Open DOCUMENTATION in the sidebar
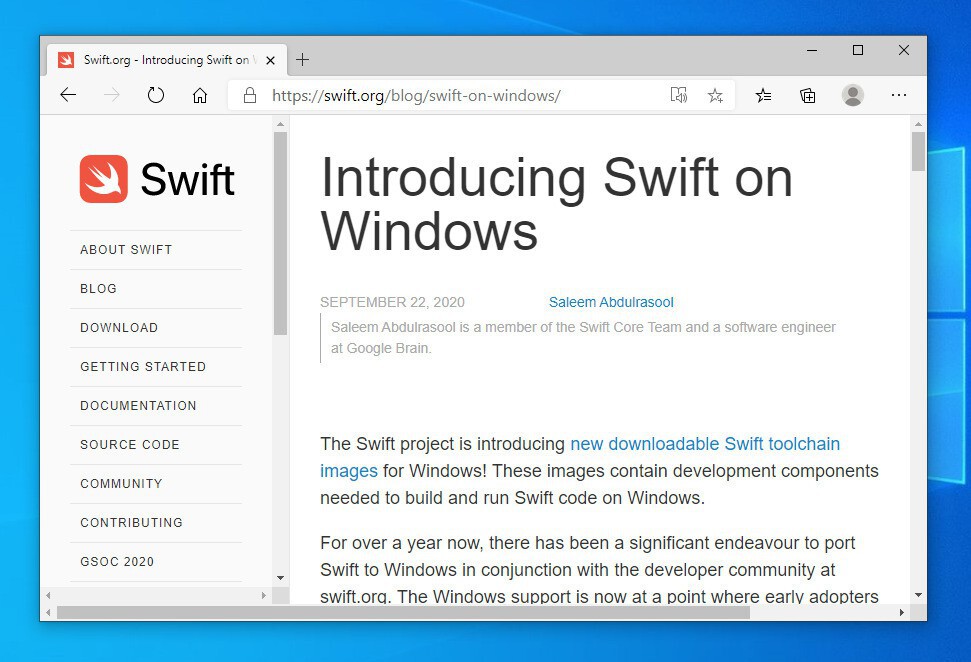Image resolution: width=971 pixels, height=662 pixels. (x=138, y=406)
